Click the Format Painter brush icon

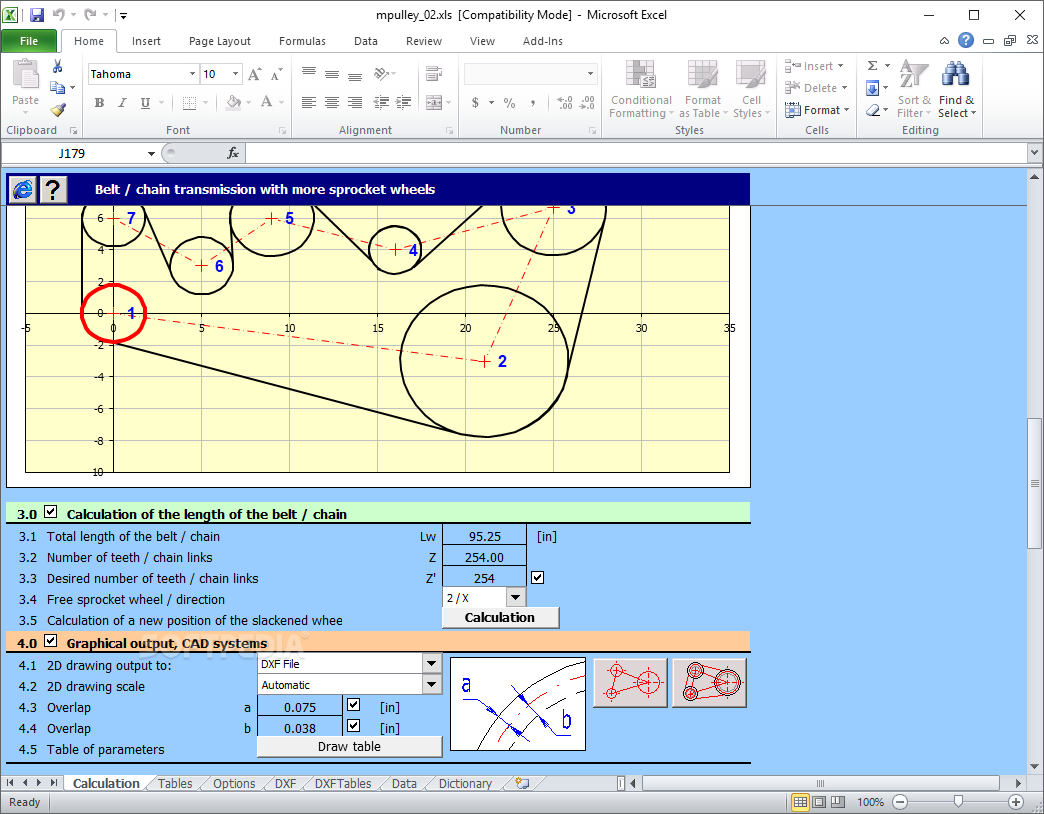tap(58, 110)
